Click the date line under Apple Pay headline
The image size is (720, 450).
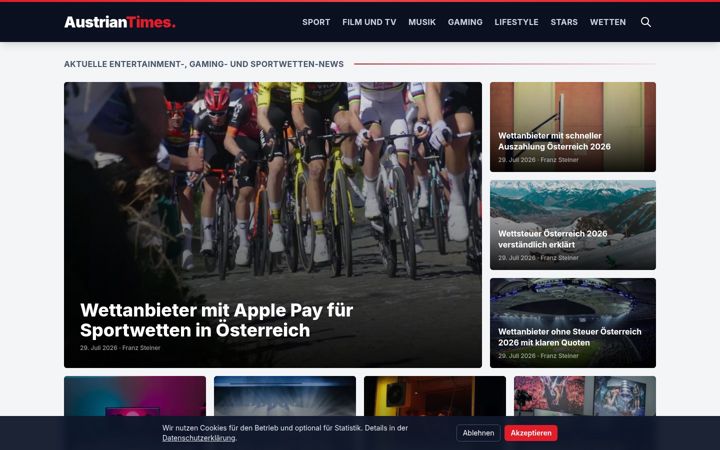[120, 348]
